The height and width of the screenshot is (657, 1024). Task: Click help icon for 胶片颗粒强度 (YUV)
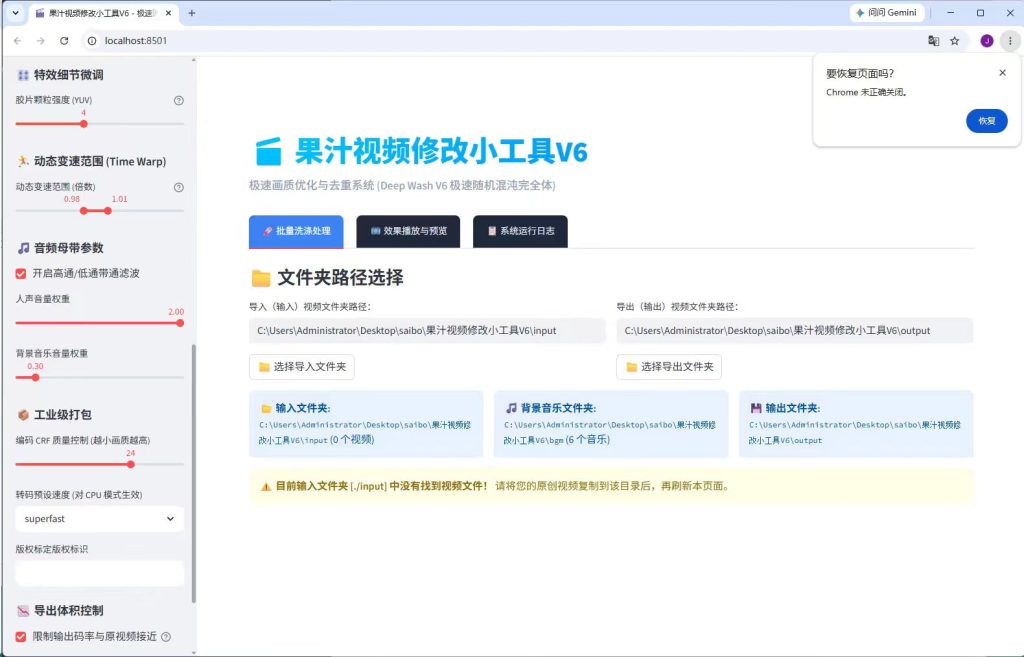click(x=179, y=101)
